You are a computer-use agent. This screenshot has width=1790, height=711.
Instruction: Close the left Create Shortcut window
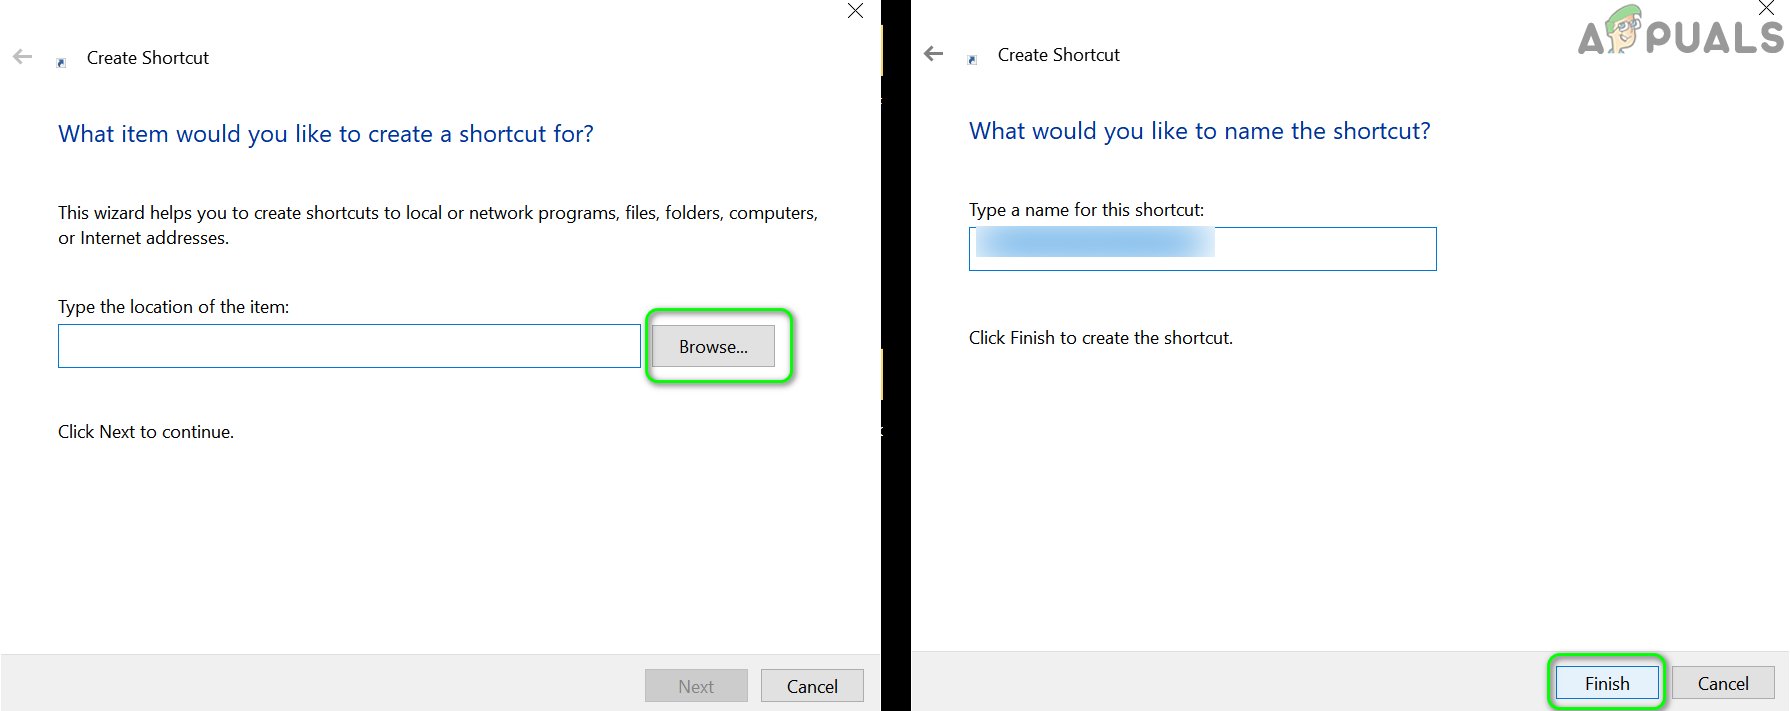pyautogui.click(x=855, y=11)
